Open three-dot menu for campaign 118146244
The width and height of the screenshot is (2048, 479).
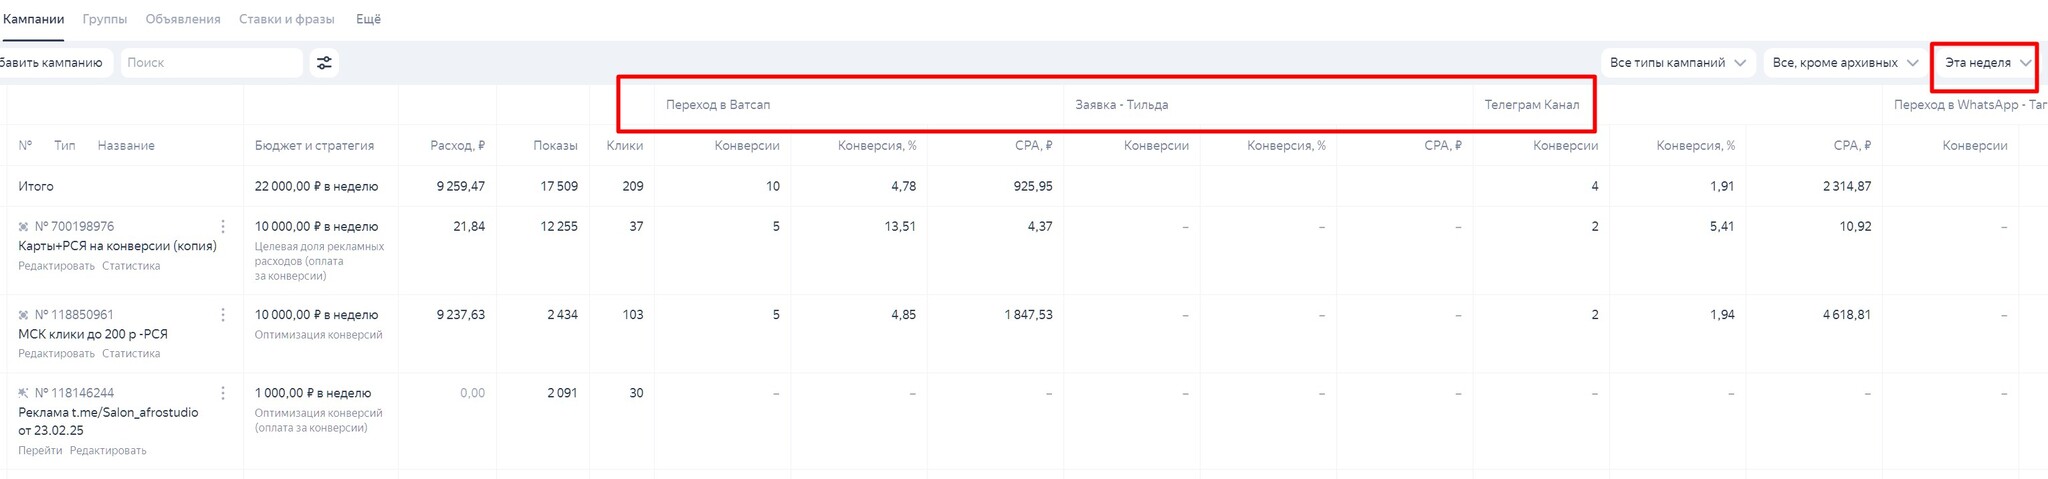pyautogui.click(x=223, y=393)
